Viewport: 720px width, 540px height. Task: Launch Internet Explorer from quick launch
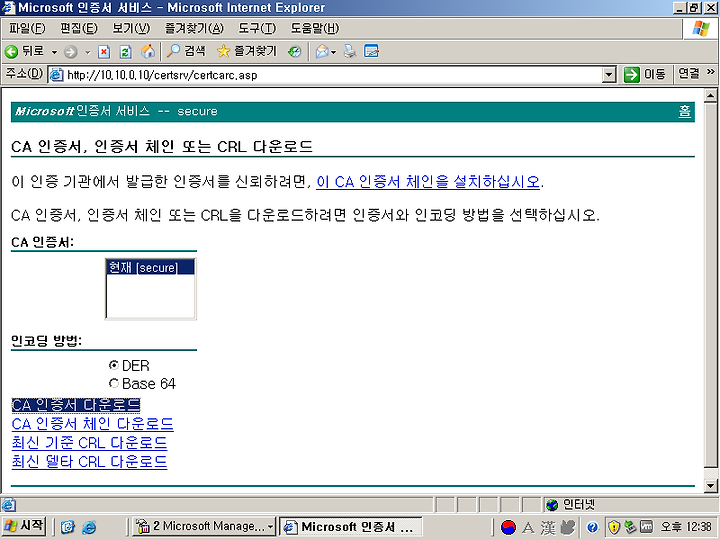[x=89, y=527]
